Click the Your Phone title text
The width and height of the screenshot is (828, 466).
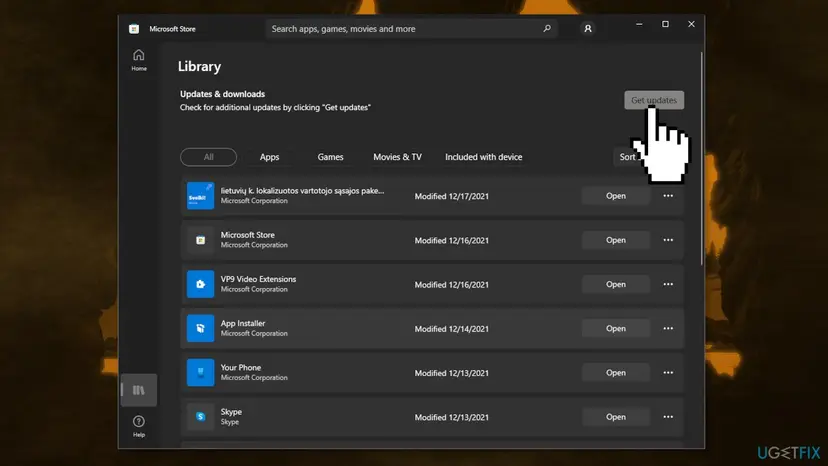tap(241, 367)
